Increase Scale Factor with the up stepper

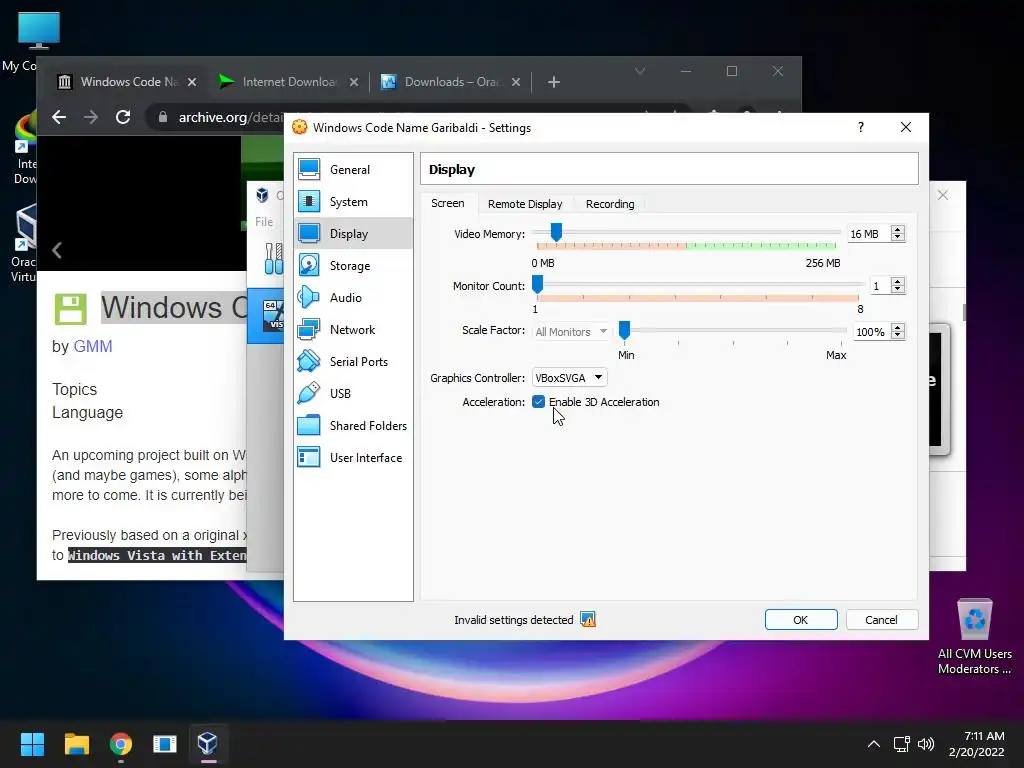pyautogui.click(x=898, y=328)
